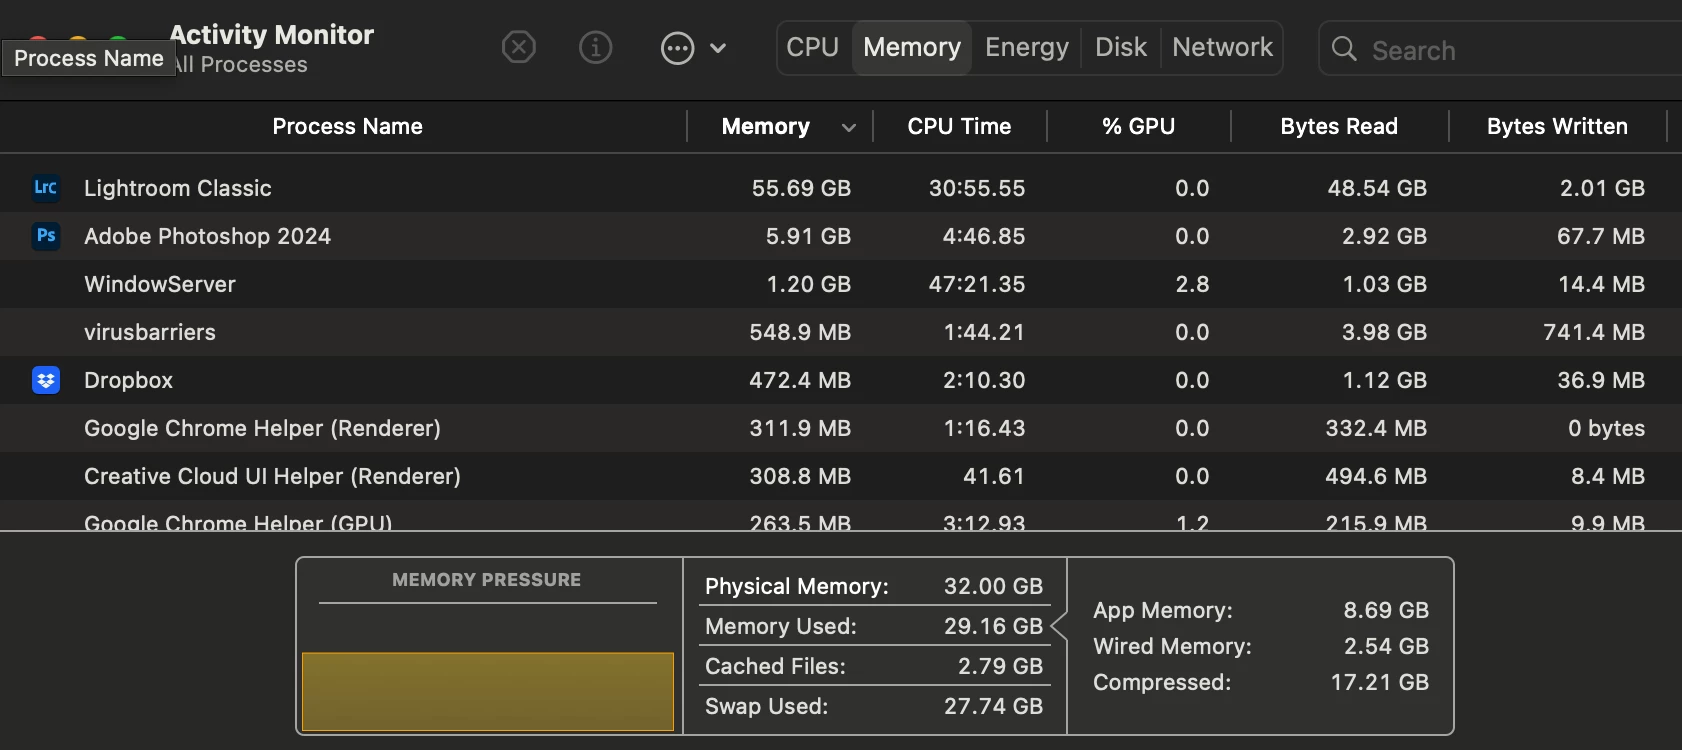
Task: Click the process info icon
Action: tap(595, 47)
